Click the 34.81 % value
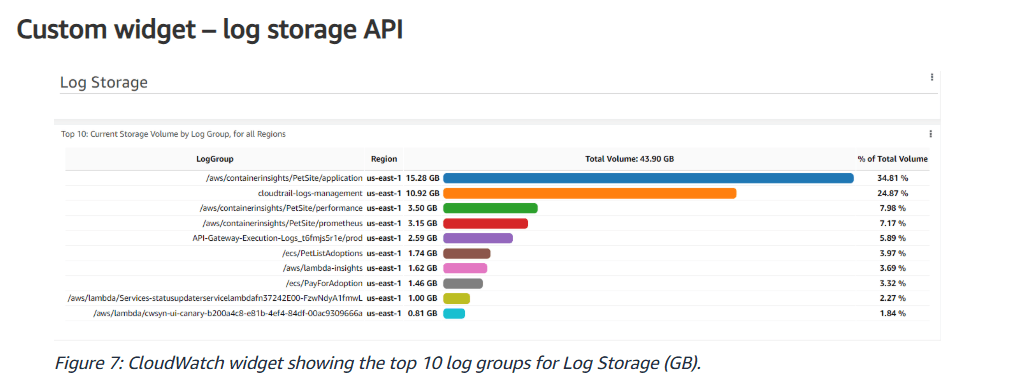 click(x=893, y=178)
